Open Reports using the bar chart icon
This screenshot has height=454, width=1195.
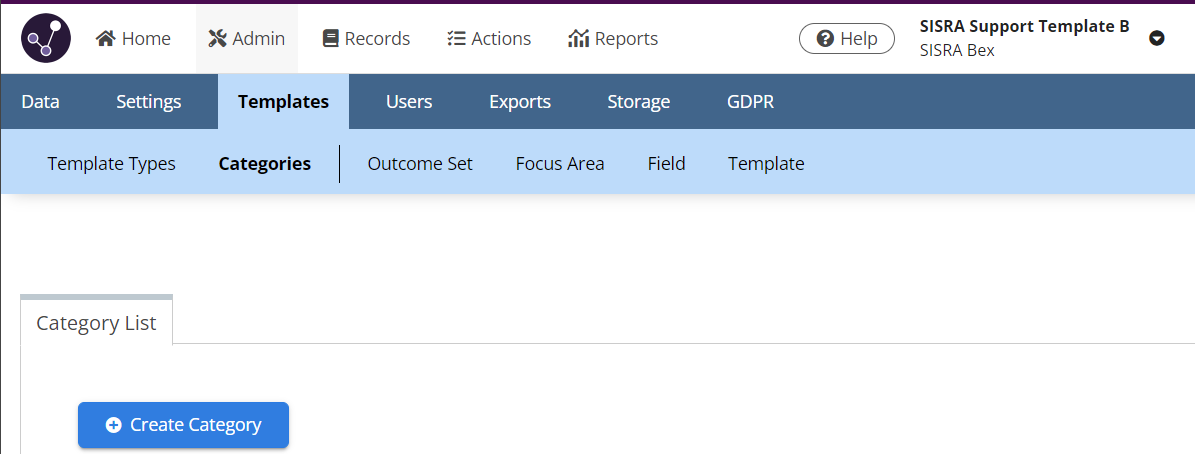point(578,39)
